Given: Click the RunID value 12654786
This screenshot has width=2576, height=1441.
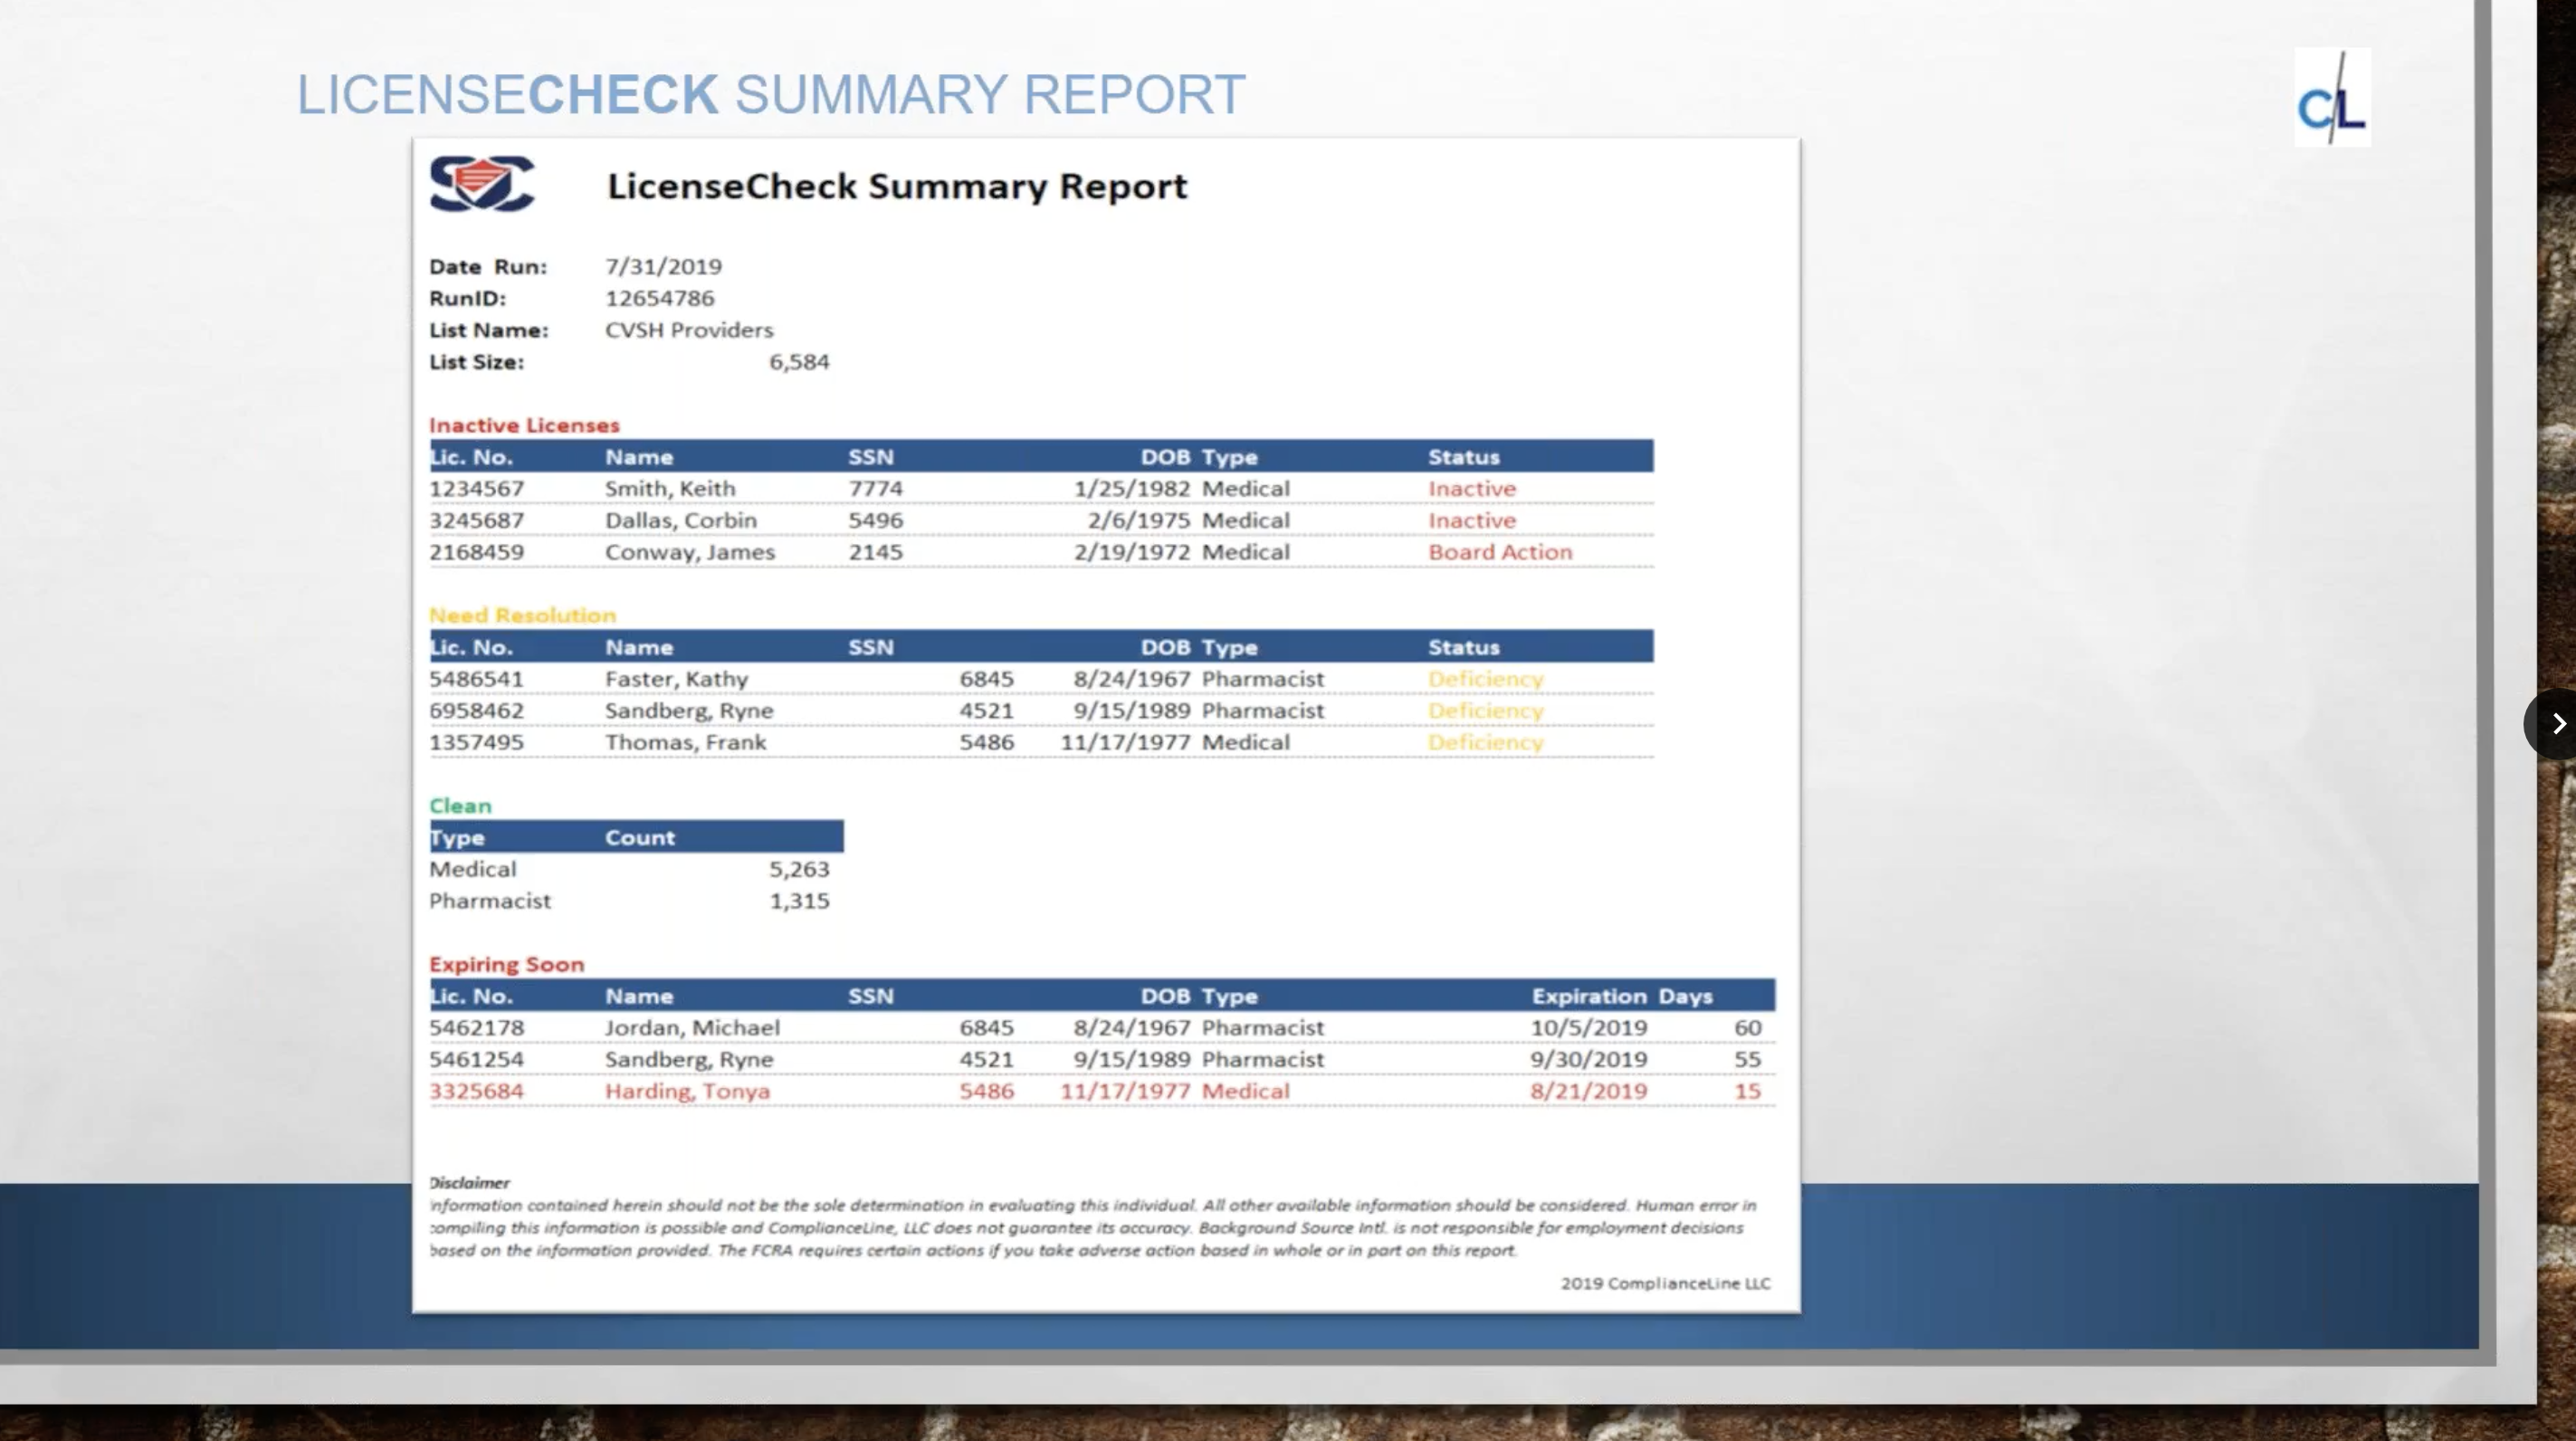Looking at the screenshot, I should pyautogui.click(x=659, y=298).
